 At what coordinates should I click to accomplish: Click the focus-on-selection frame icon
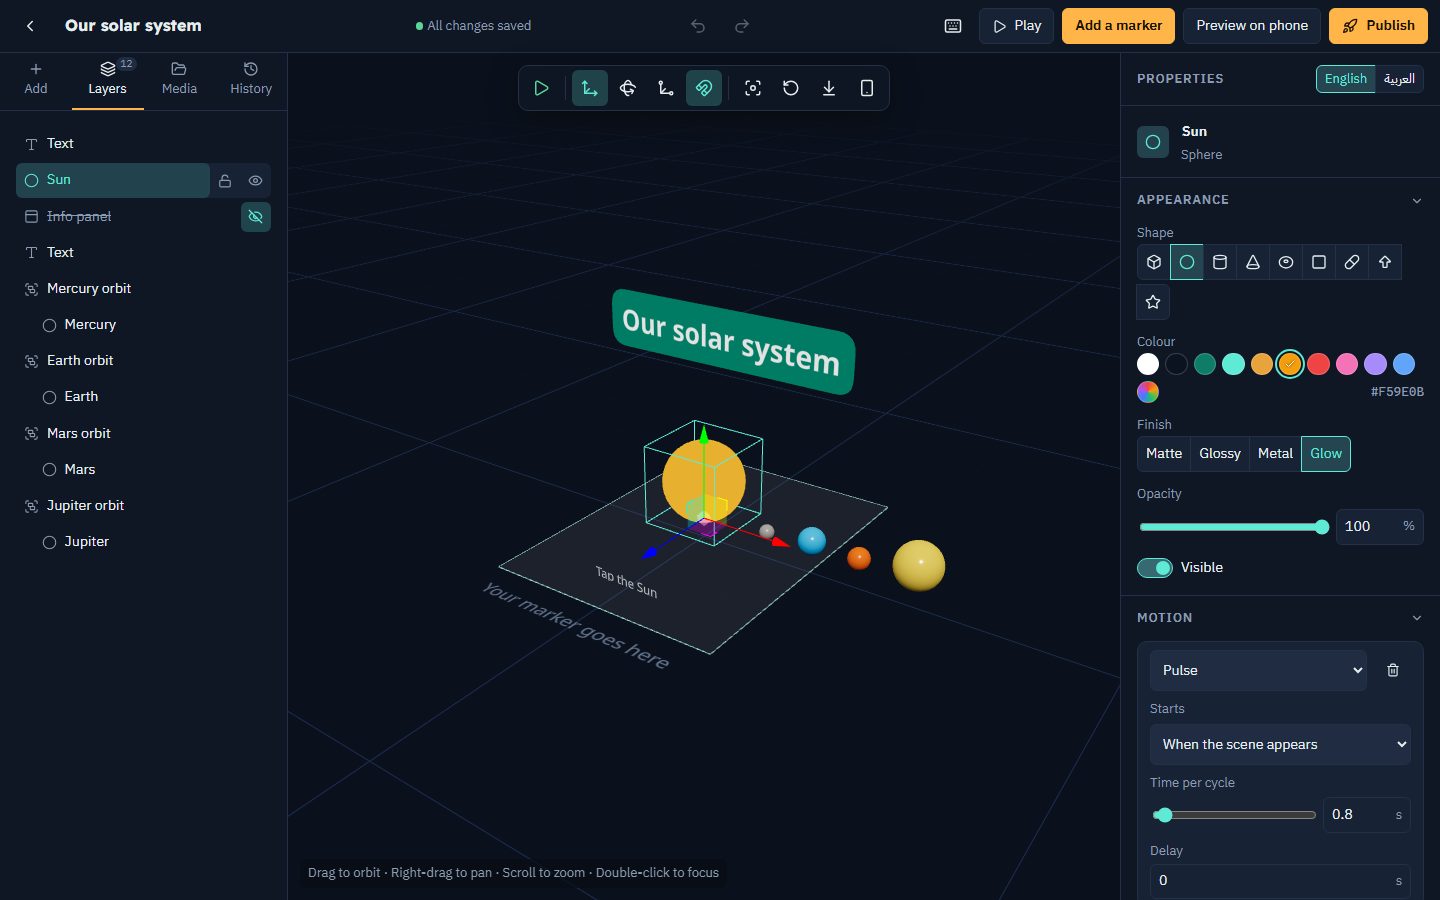tap(753, 88)
